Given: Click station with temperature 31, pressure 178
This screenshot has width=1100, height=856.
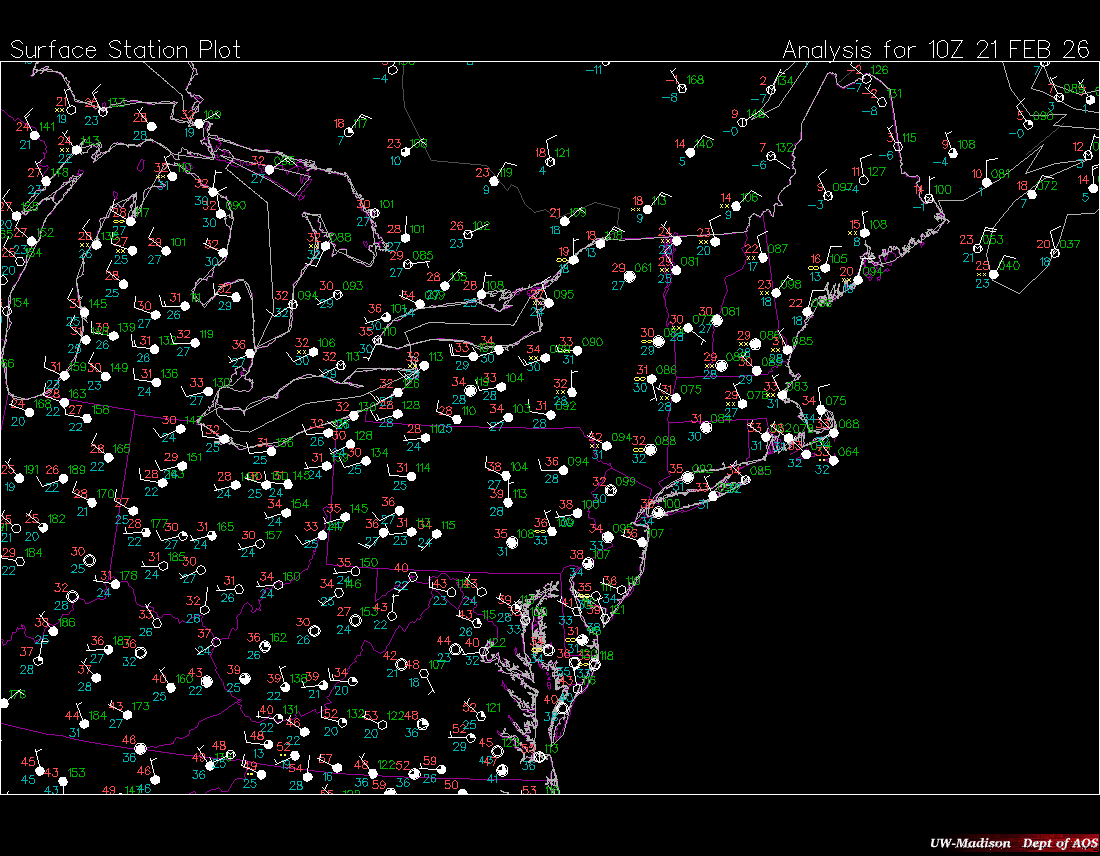Looking at the screenshot, I should click(114, 584).
